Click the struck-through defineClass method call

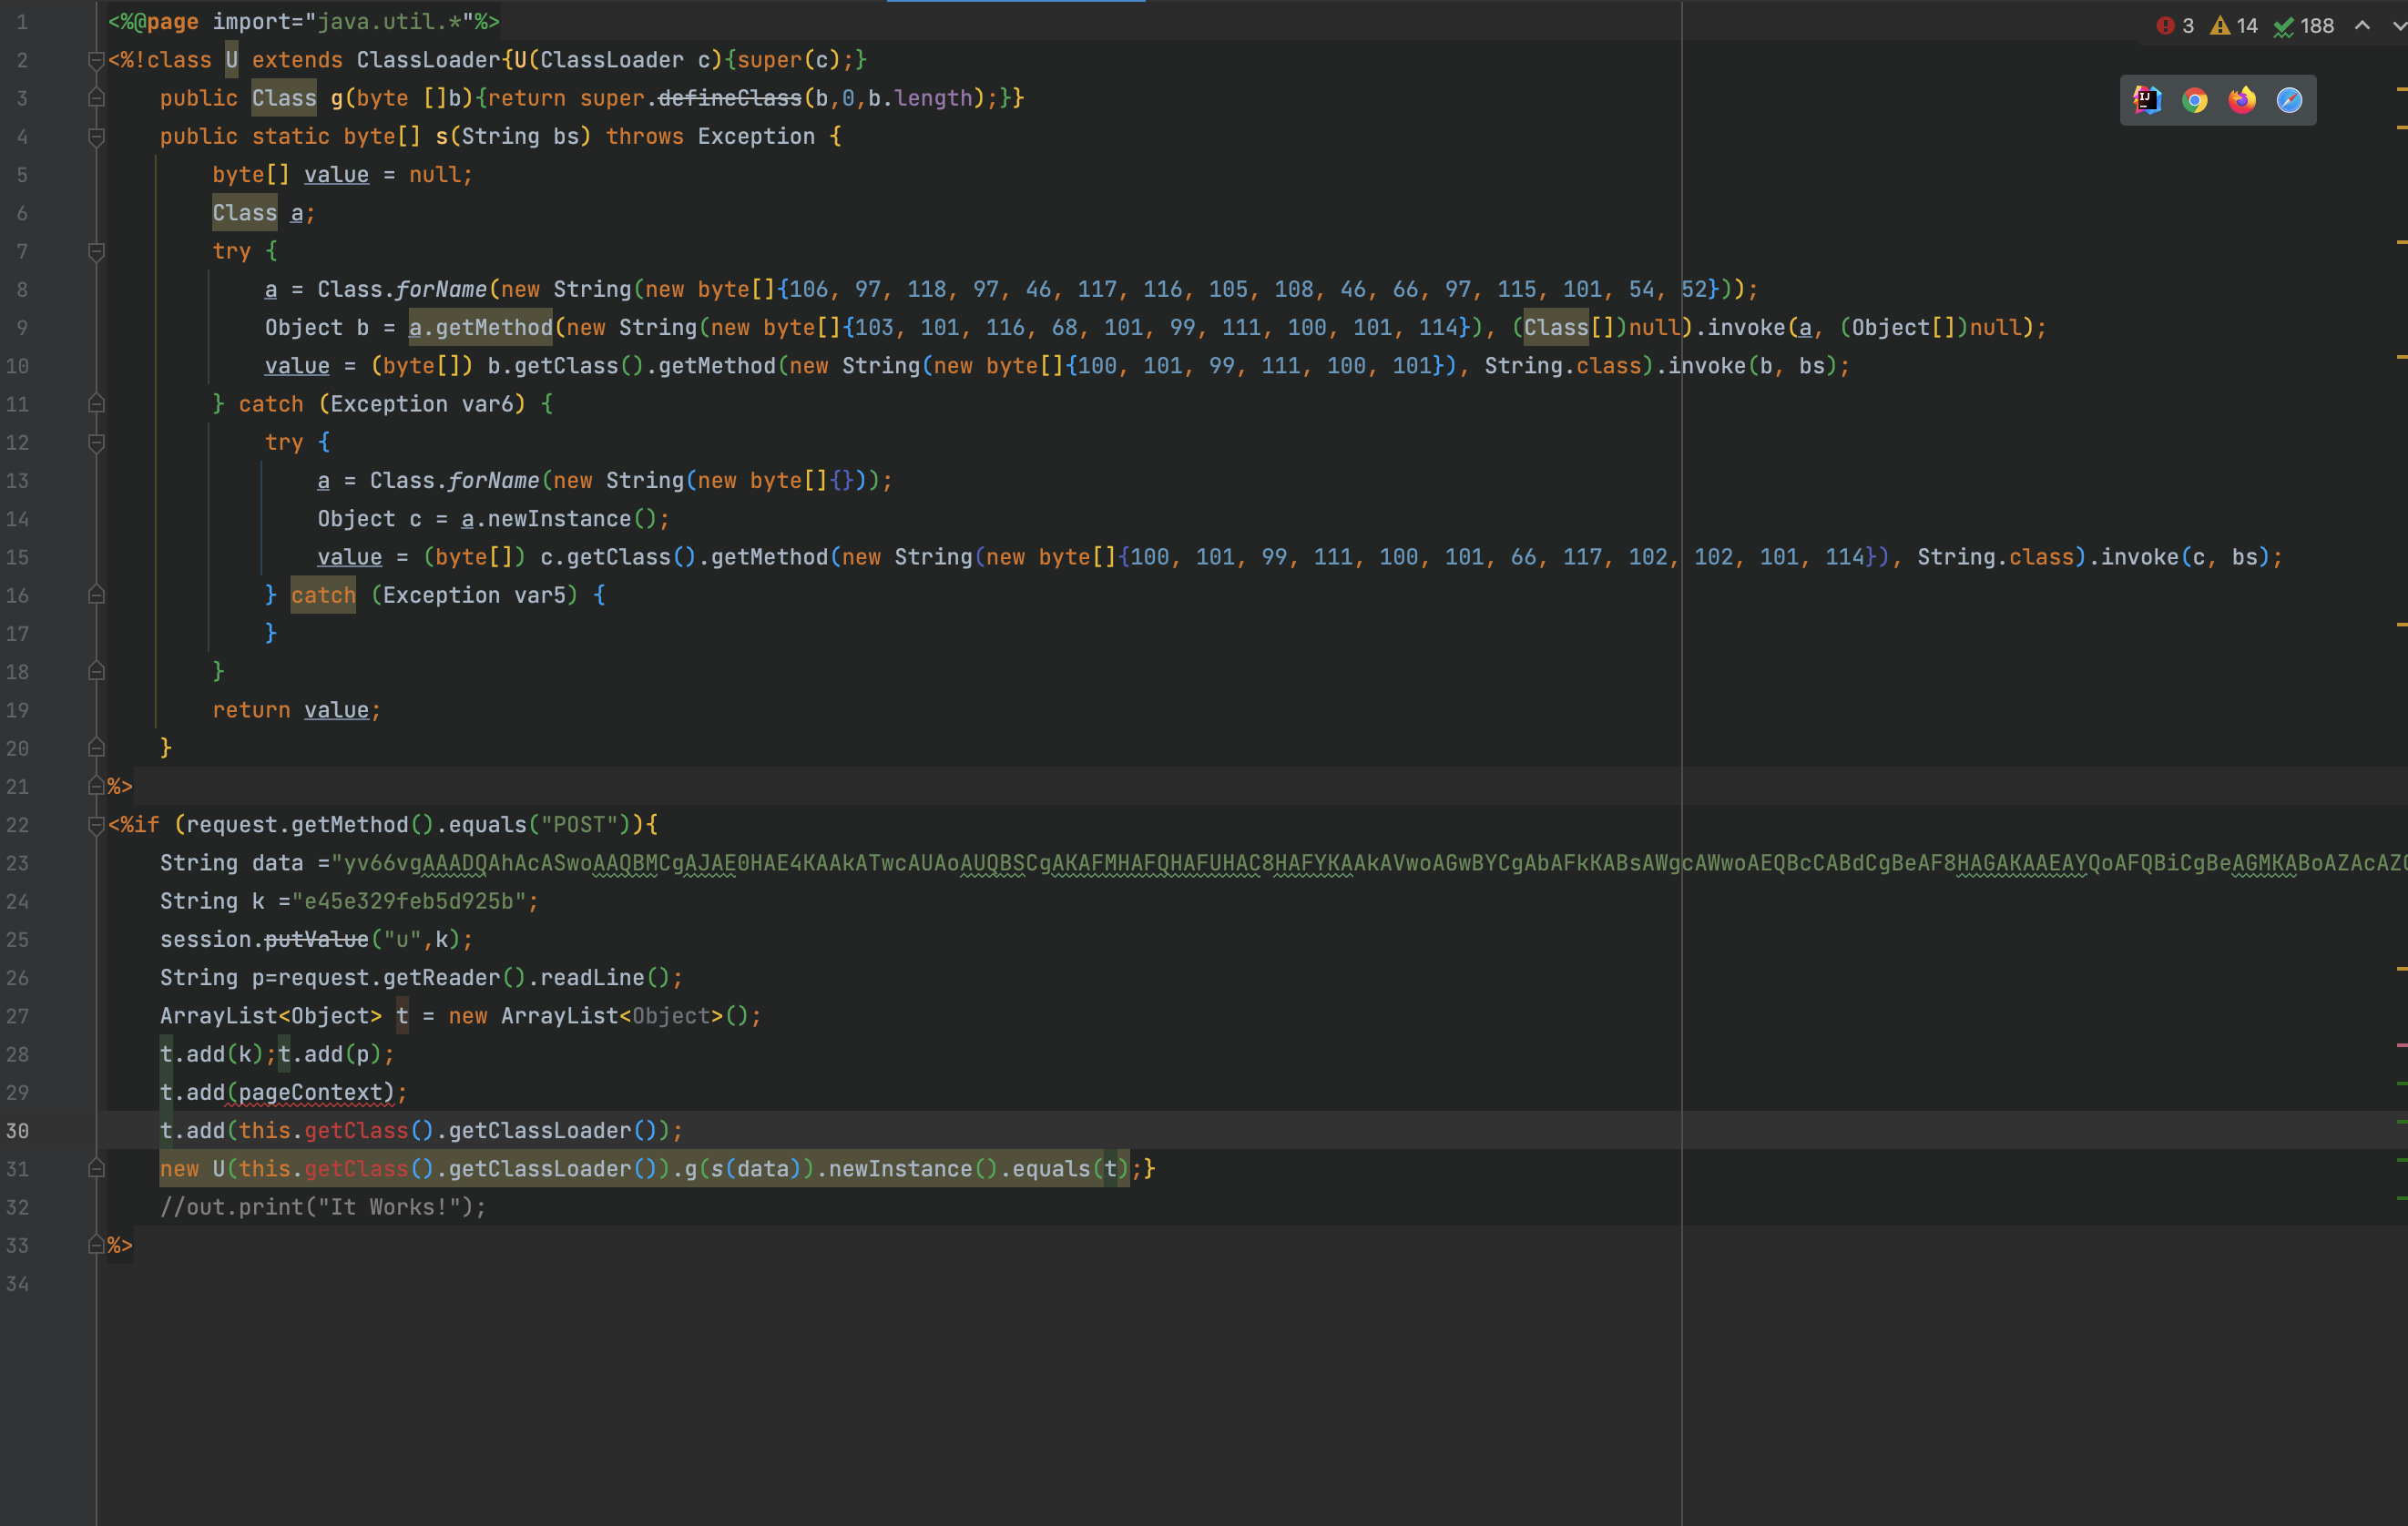click(x=730, y=99)
